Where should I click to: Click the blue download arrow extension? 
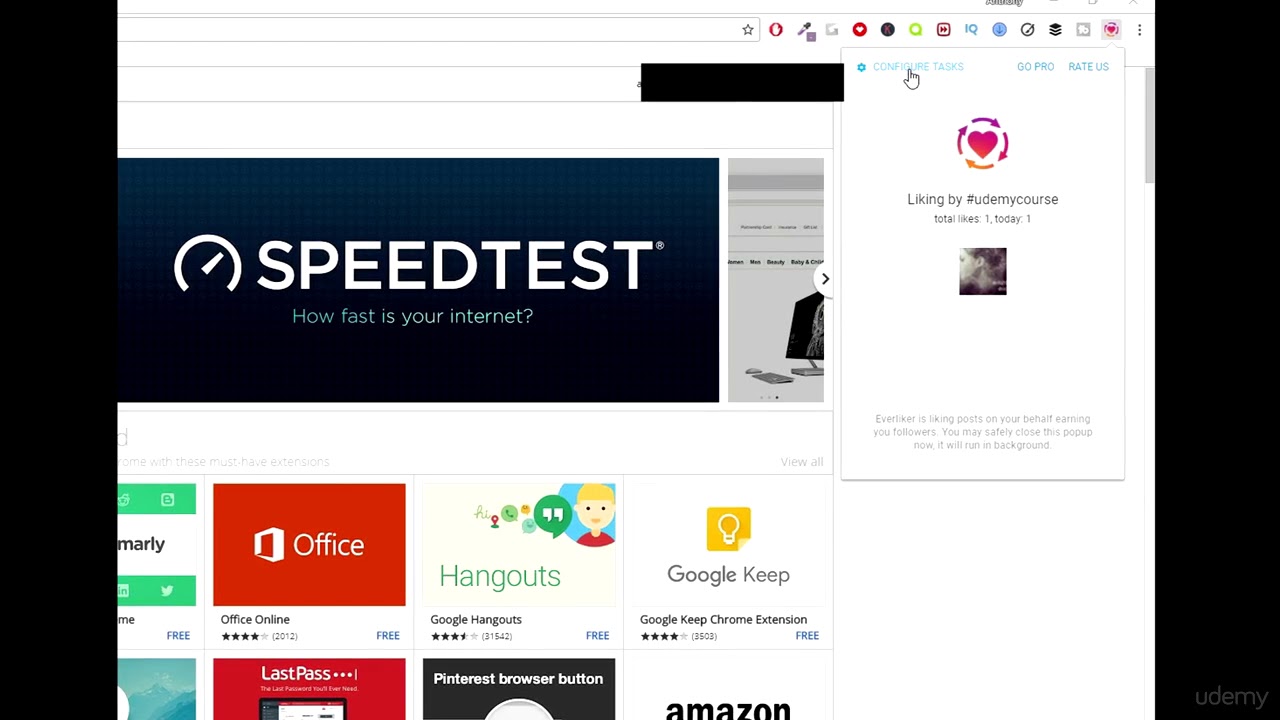(x=1000, y=30)
